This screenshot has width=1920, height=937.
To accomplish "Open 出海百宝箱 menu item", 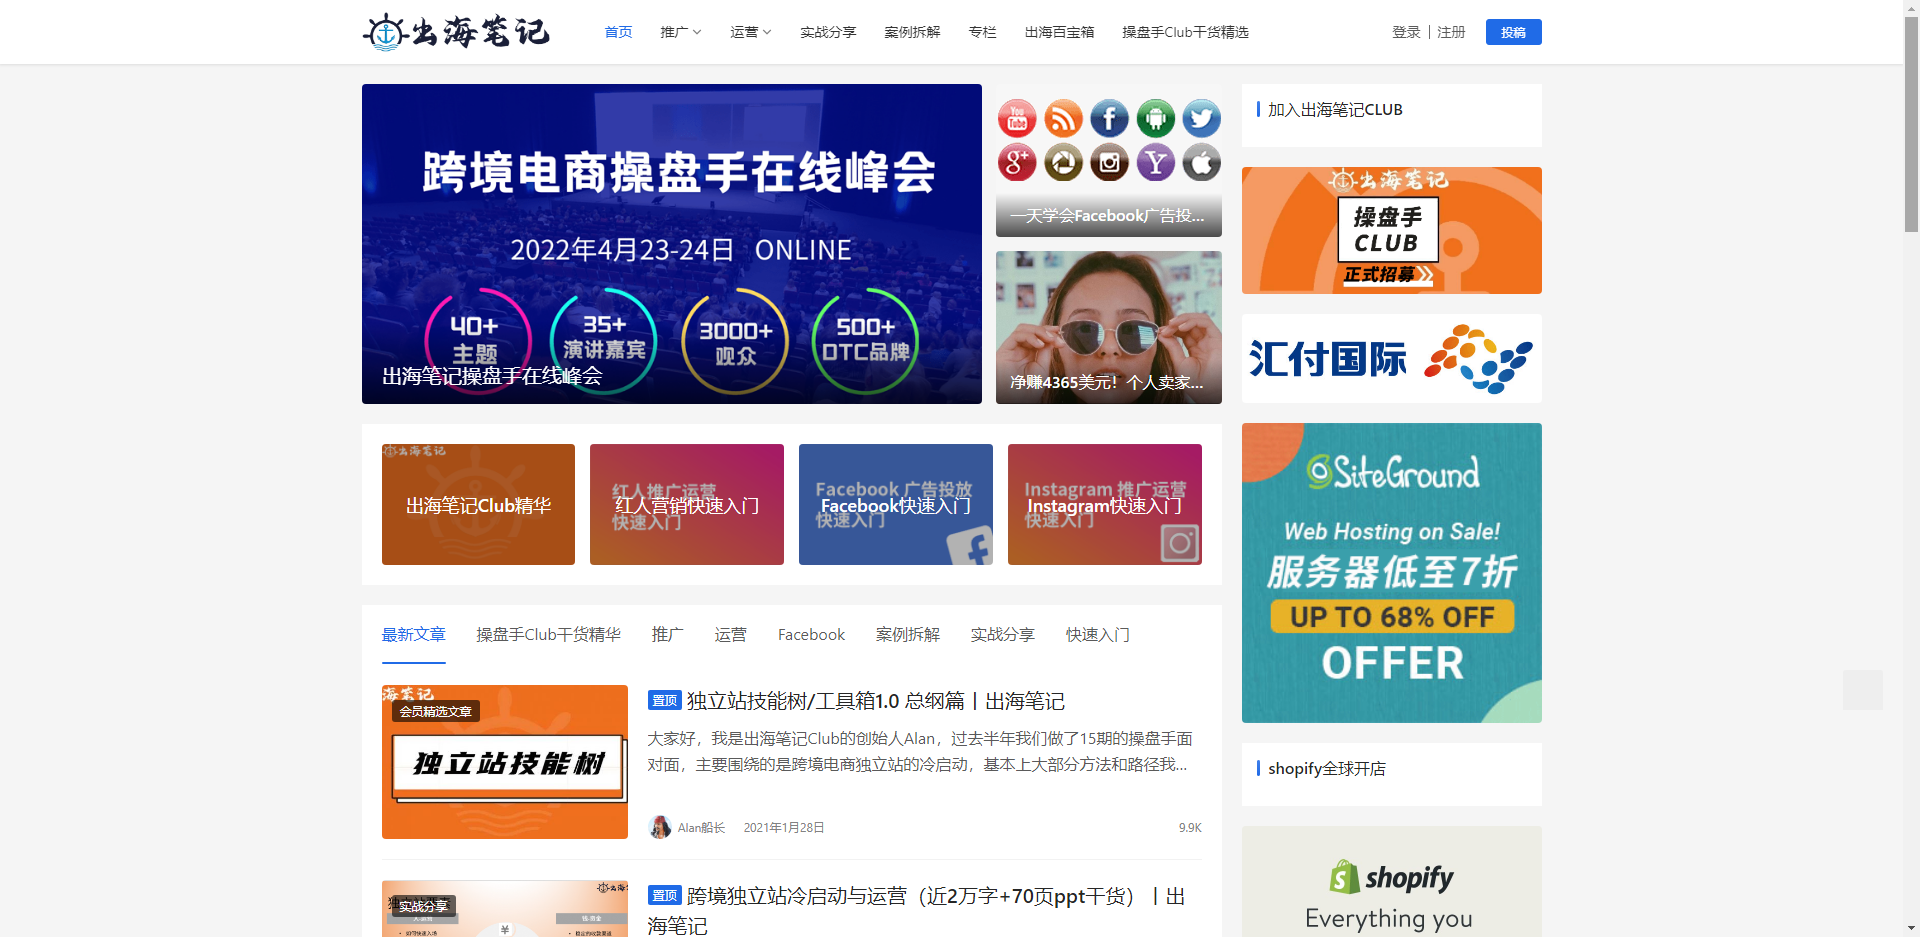I will pos(1059,32).
